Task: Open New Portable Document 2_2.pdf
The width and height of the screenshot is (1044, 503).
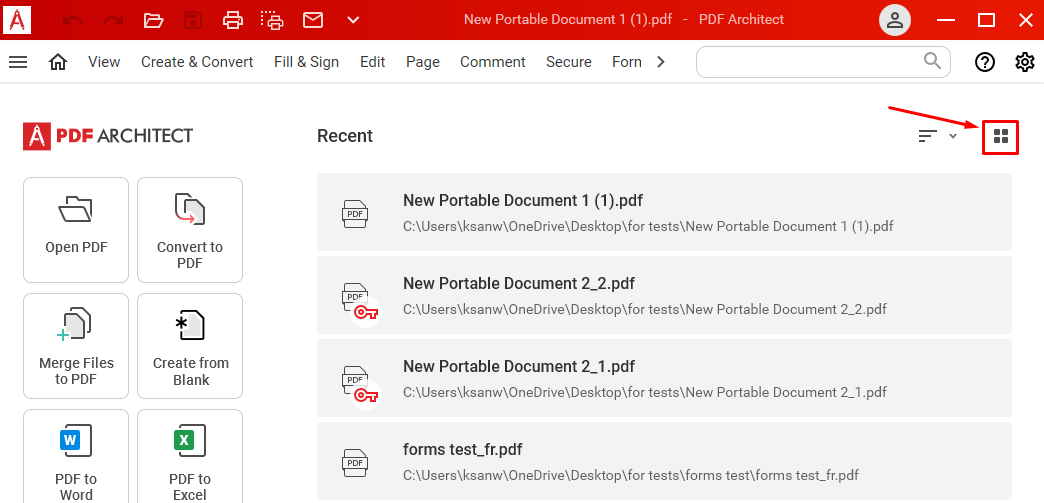Action: [664, 295]
